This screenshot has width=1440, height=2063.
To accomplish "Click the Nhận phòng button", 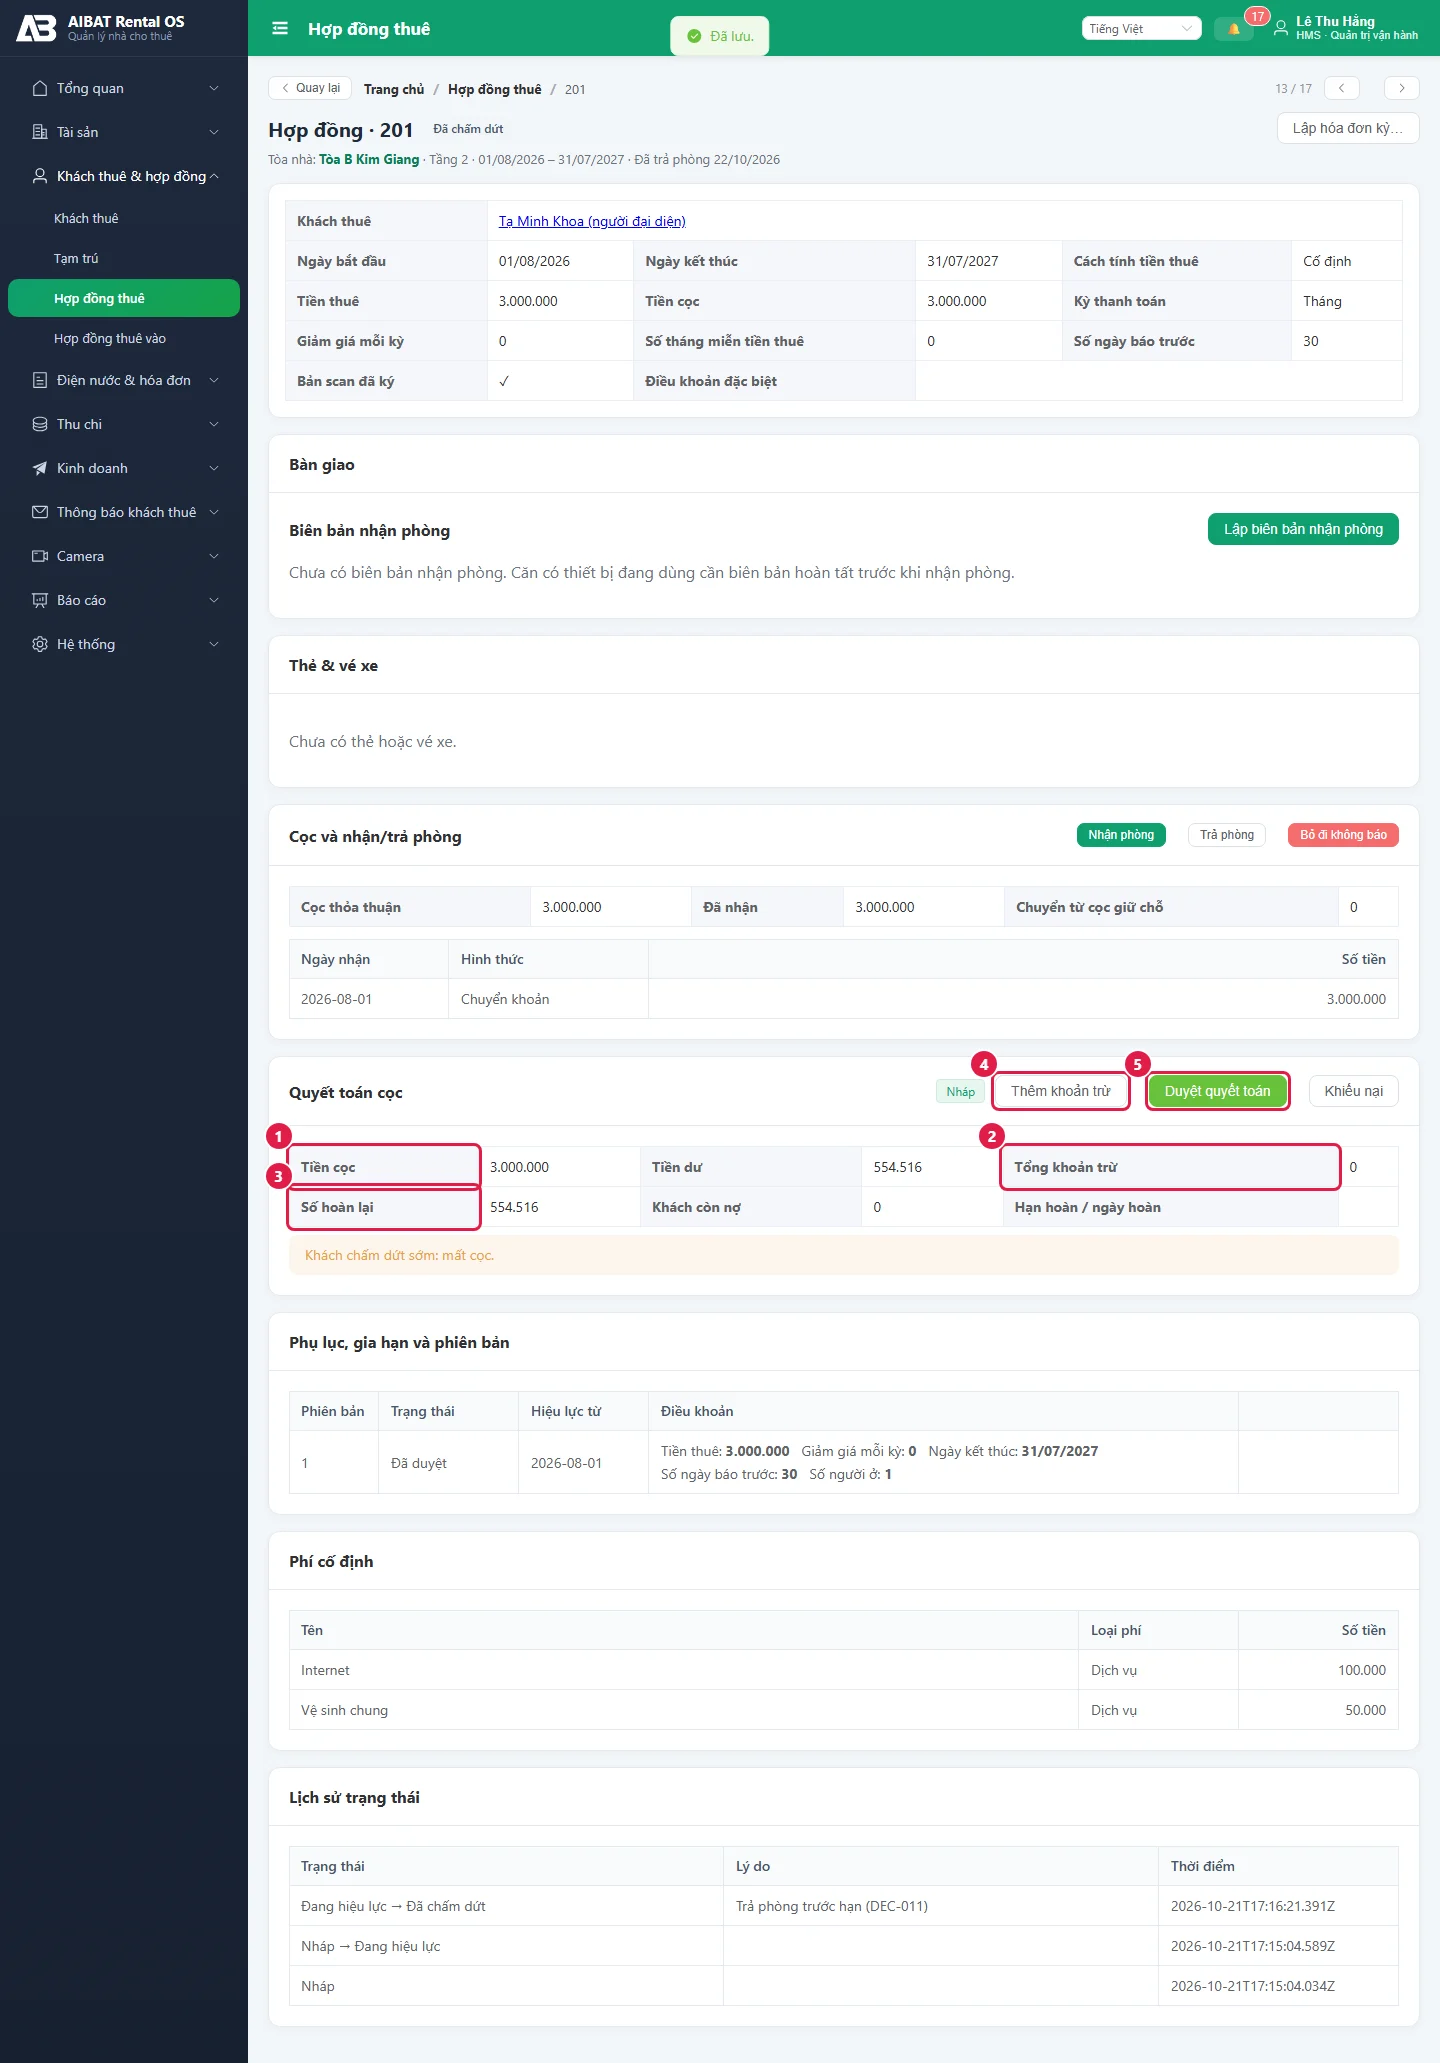I will coord(1121,835).
